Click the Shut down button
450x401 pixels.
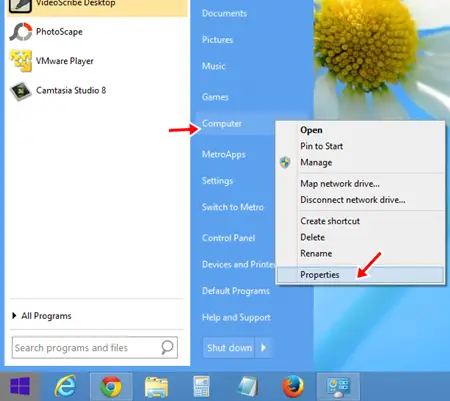(x=229, y=348)
